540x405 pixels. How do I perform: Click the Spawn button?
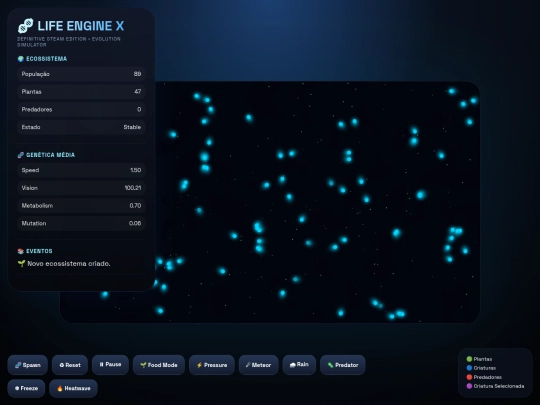28,365
